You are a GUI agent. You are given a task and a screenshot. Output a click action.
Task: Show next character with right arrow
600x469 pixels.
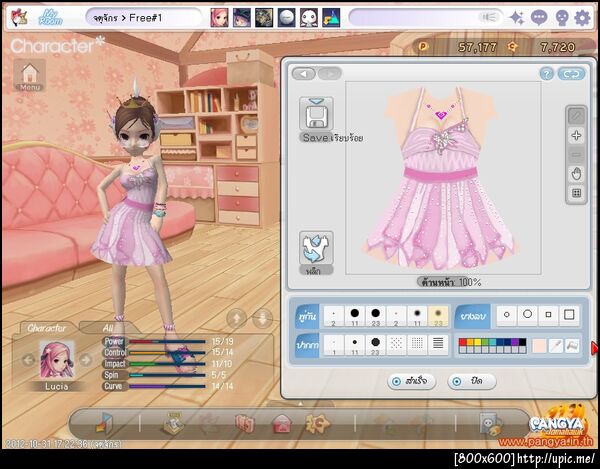[86, 360]
